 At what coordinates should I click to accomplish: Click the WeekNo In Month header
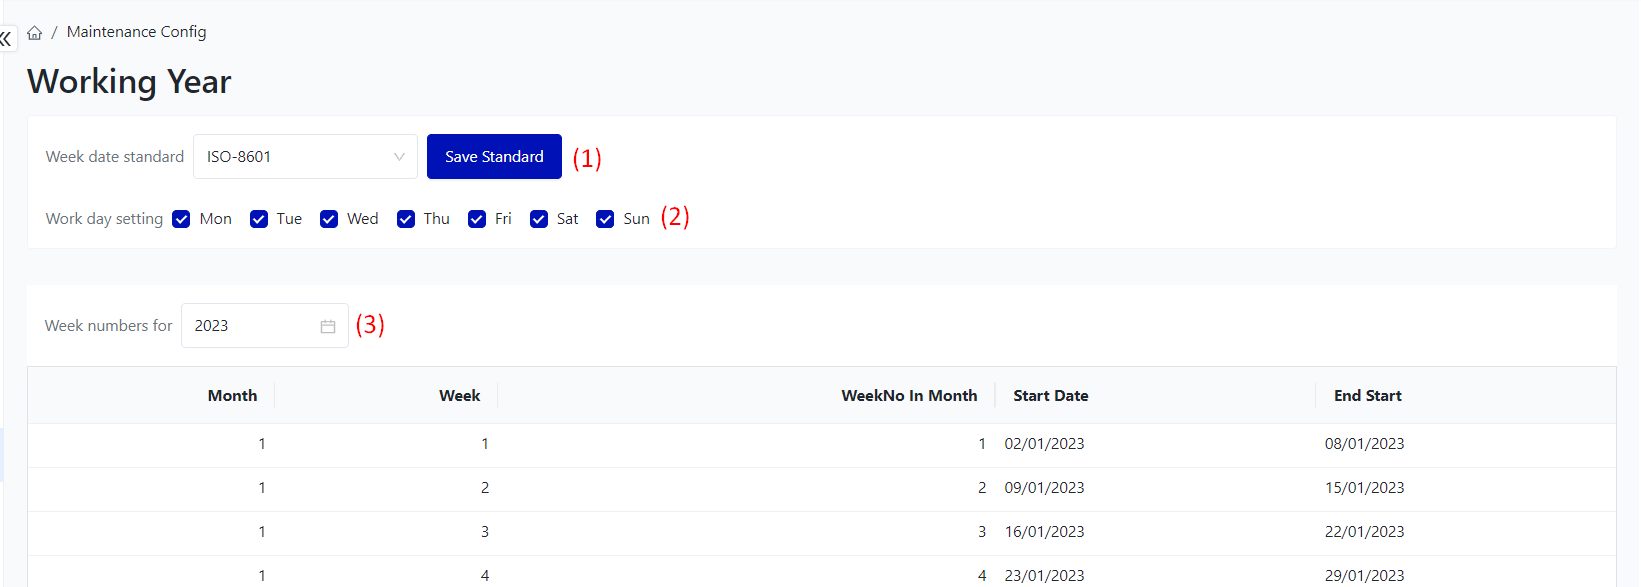(908, 396)
